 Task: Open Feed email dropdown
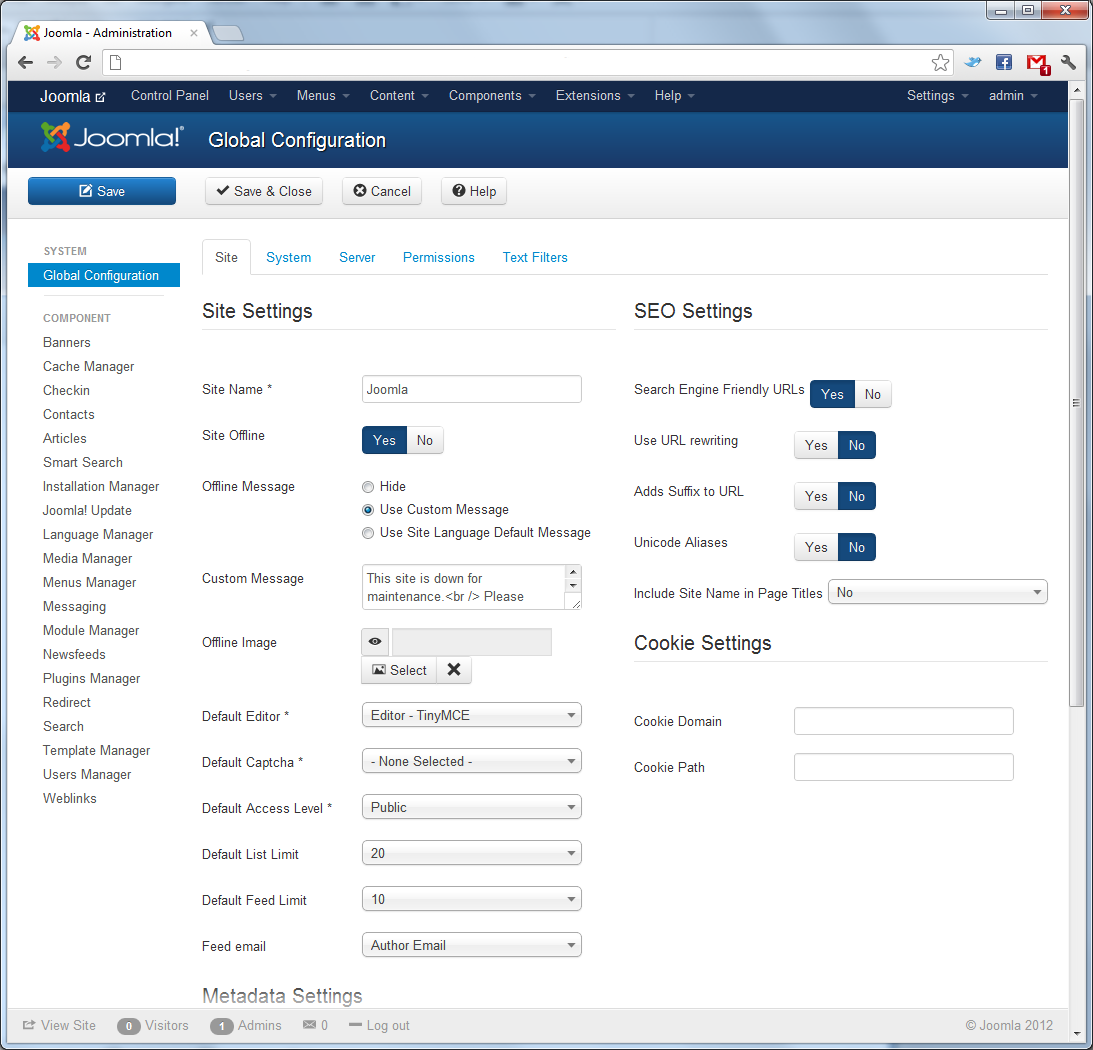472,945
